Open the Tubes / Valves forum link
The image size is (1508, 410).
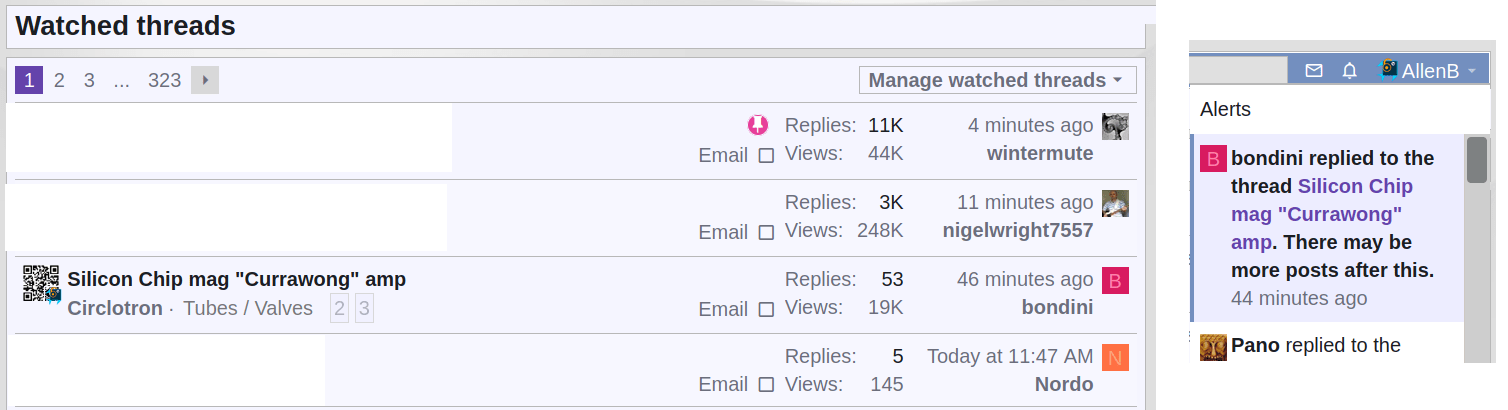tap(248, 308)
